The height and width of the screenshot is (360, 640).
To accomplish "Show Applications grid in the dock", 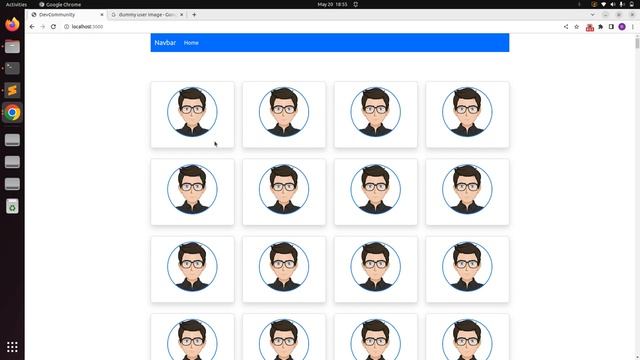I will (12, 347).
